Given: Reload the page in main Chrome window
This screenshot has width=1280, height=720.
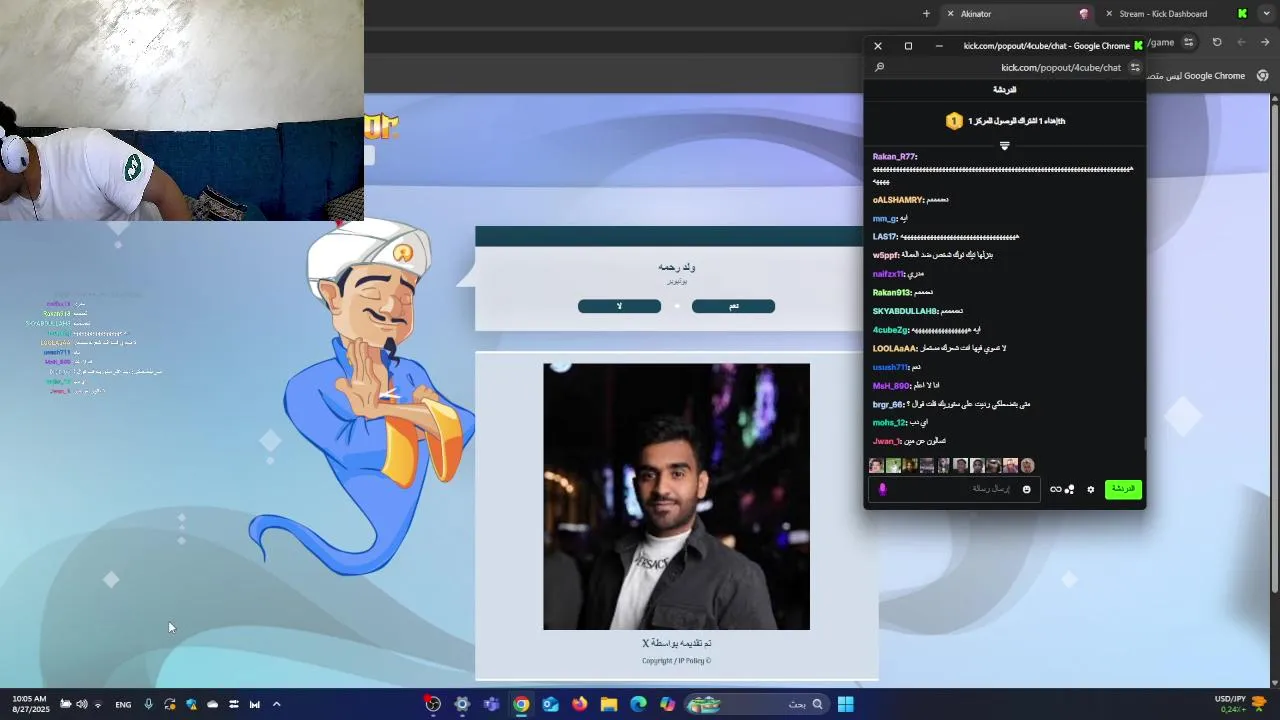Looking at the screenshot, I should coord(1217,42).
